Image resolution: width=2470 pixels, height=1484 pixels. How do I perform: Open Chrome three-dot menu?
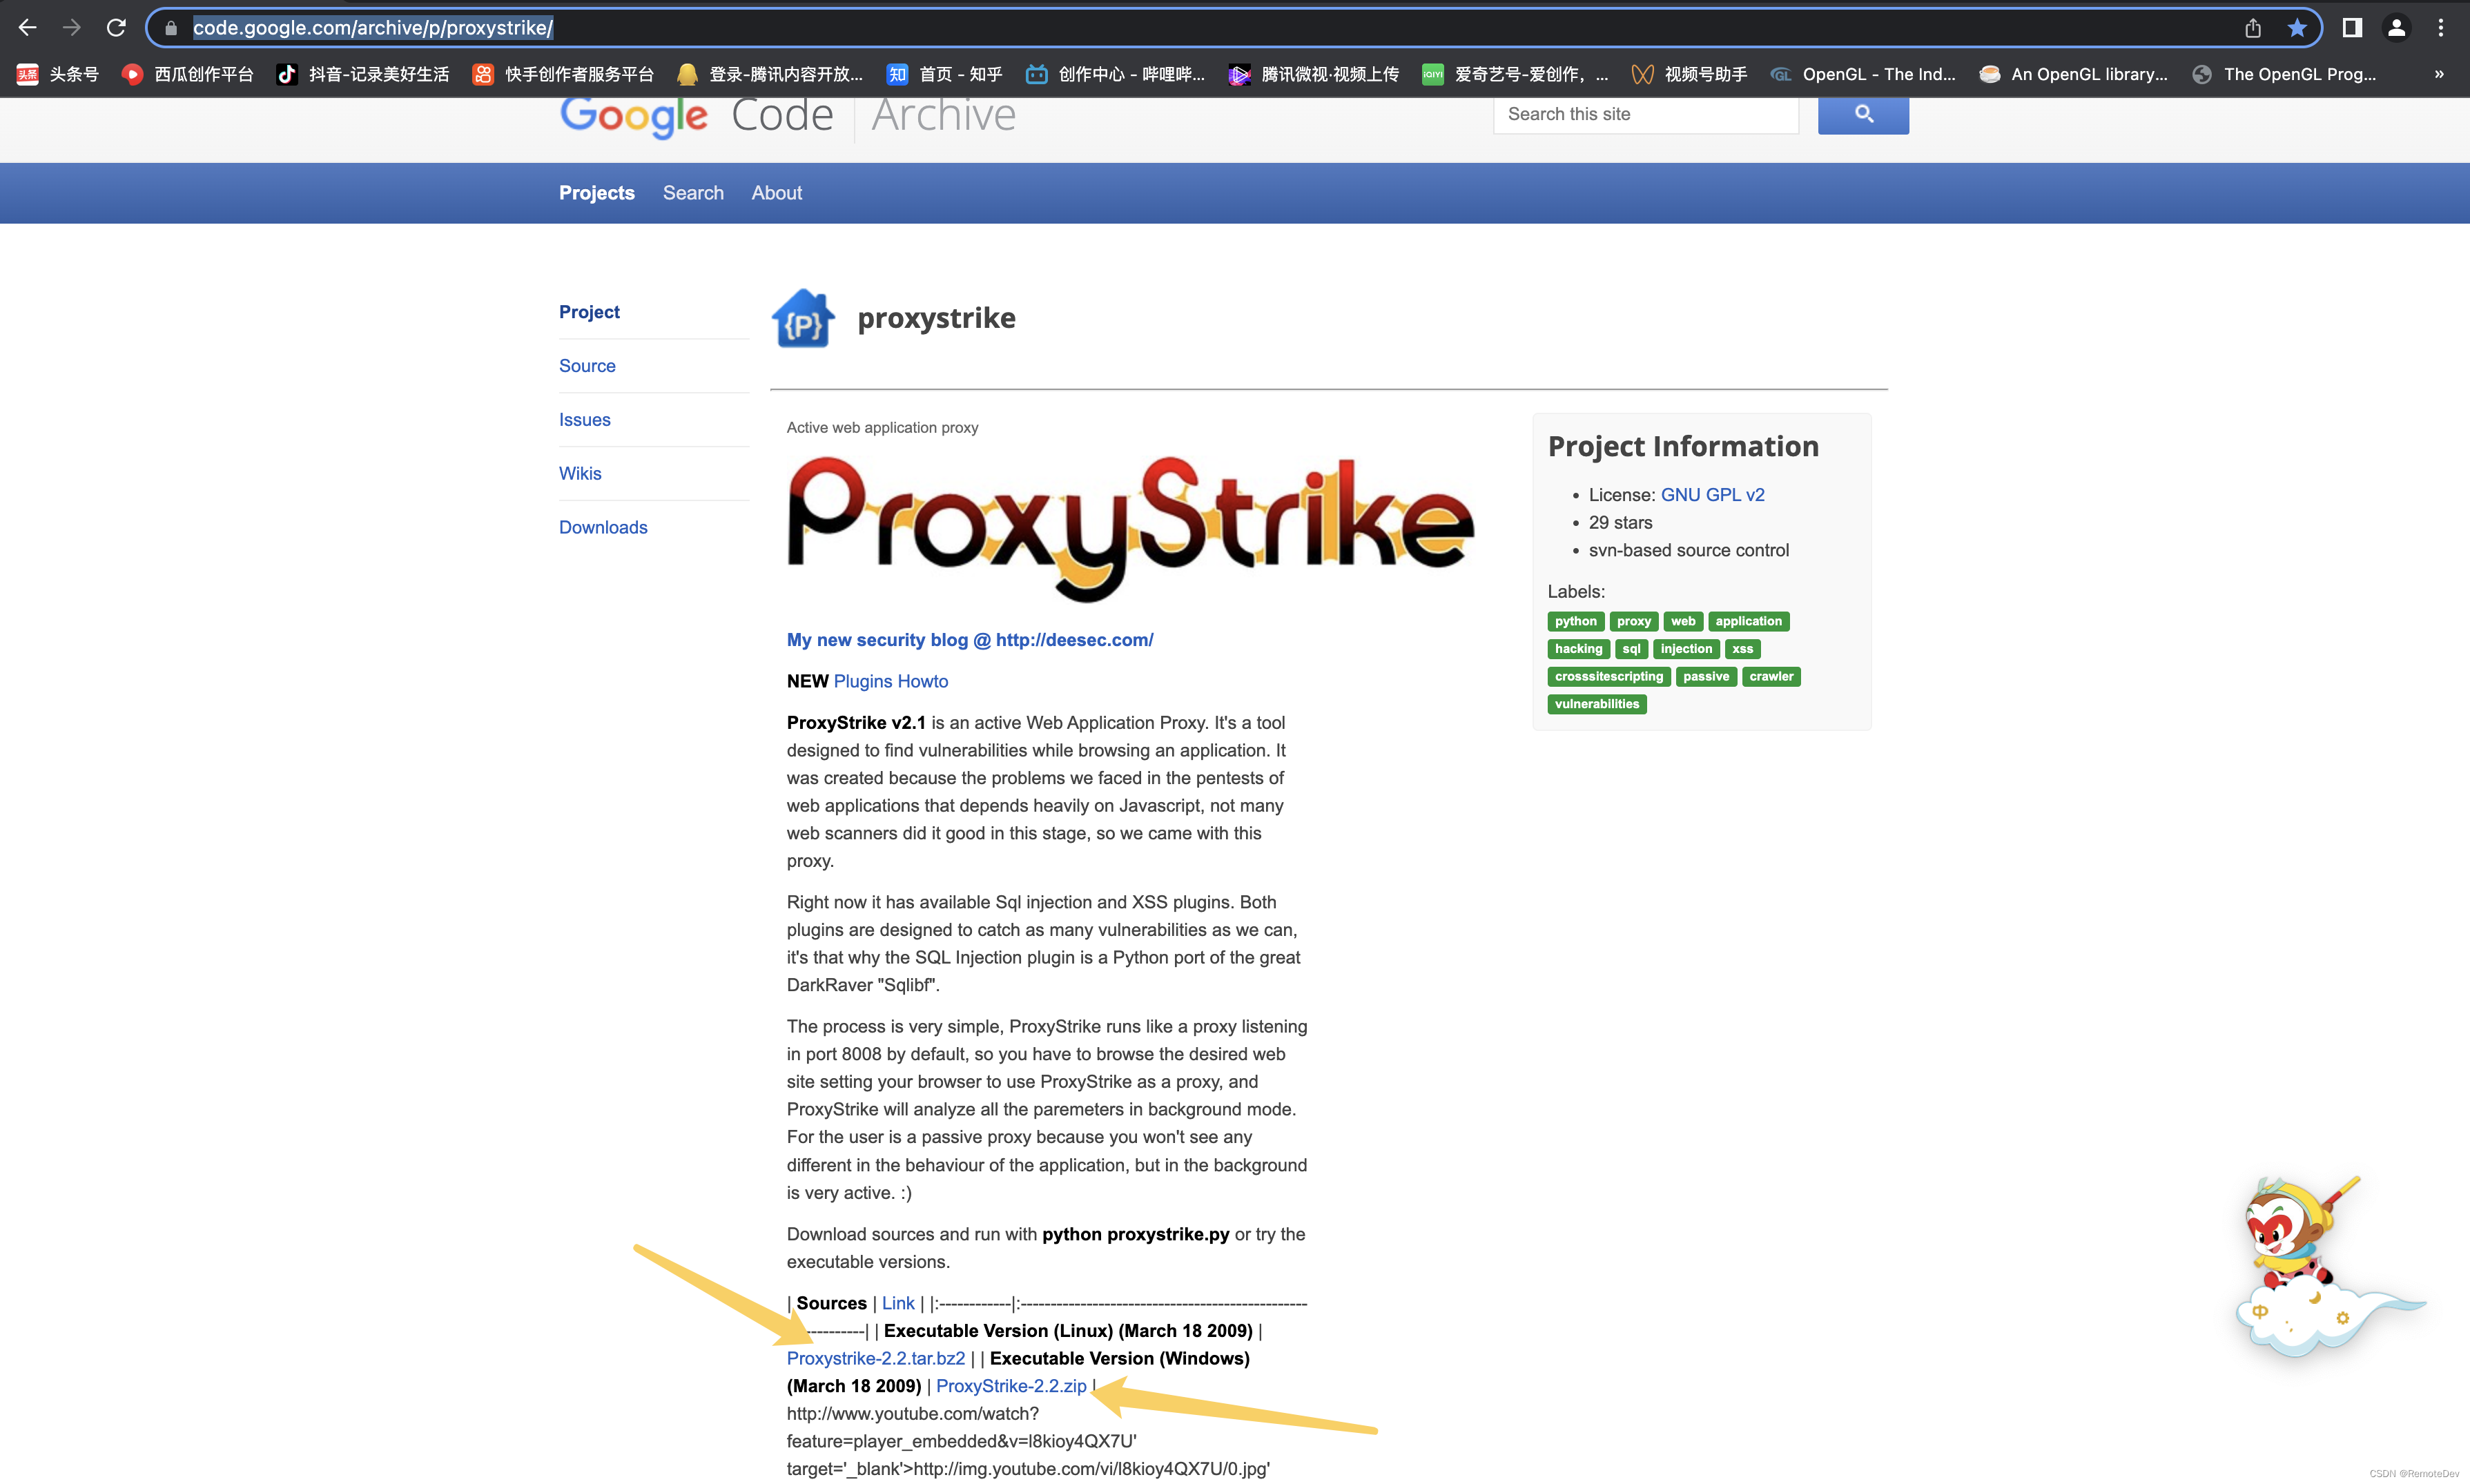coord(2440,28)
